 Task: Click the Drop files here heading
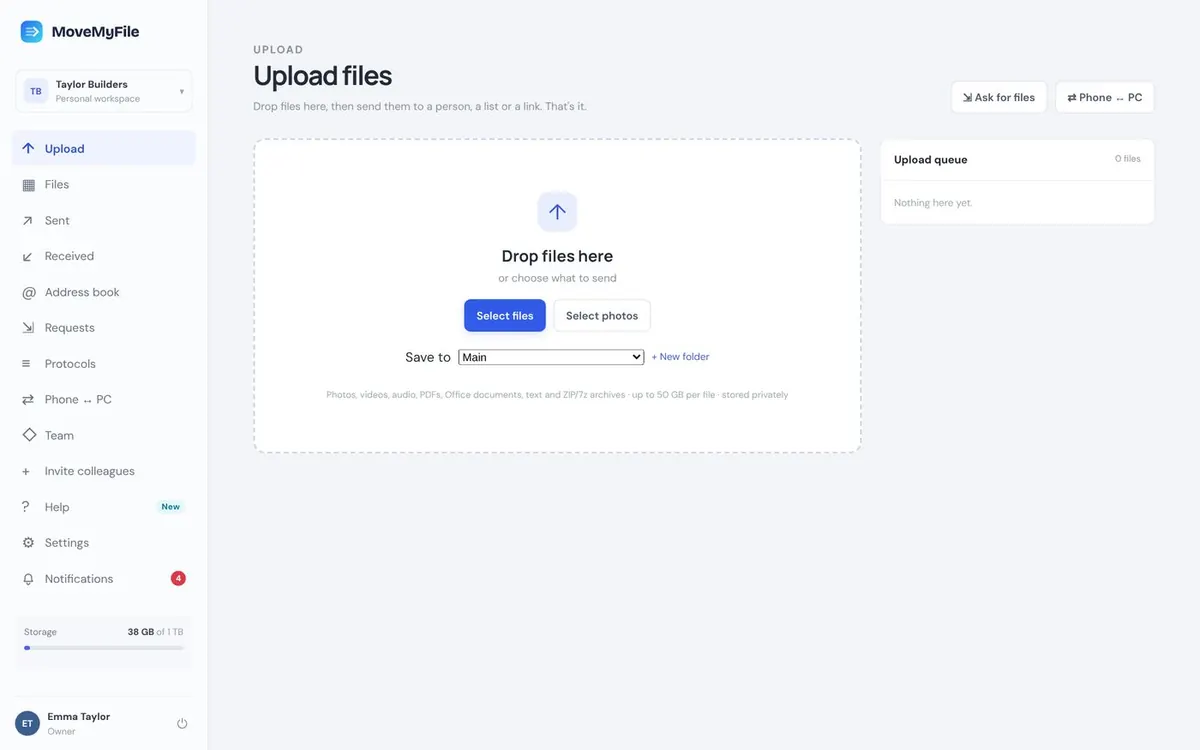tap(557, 256)
